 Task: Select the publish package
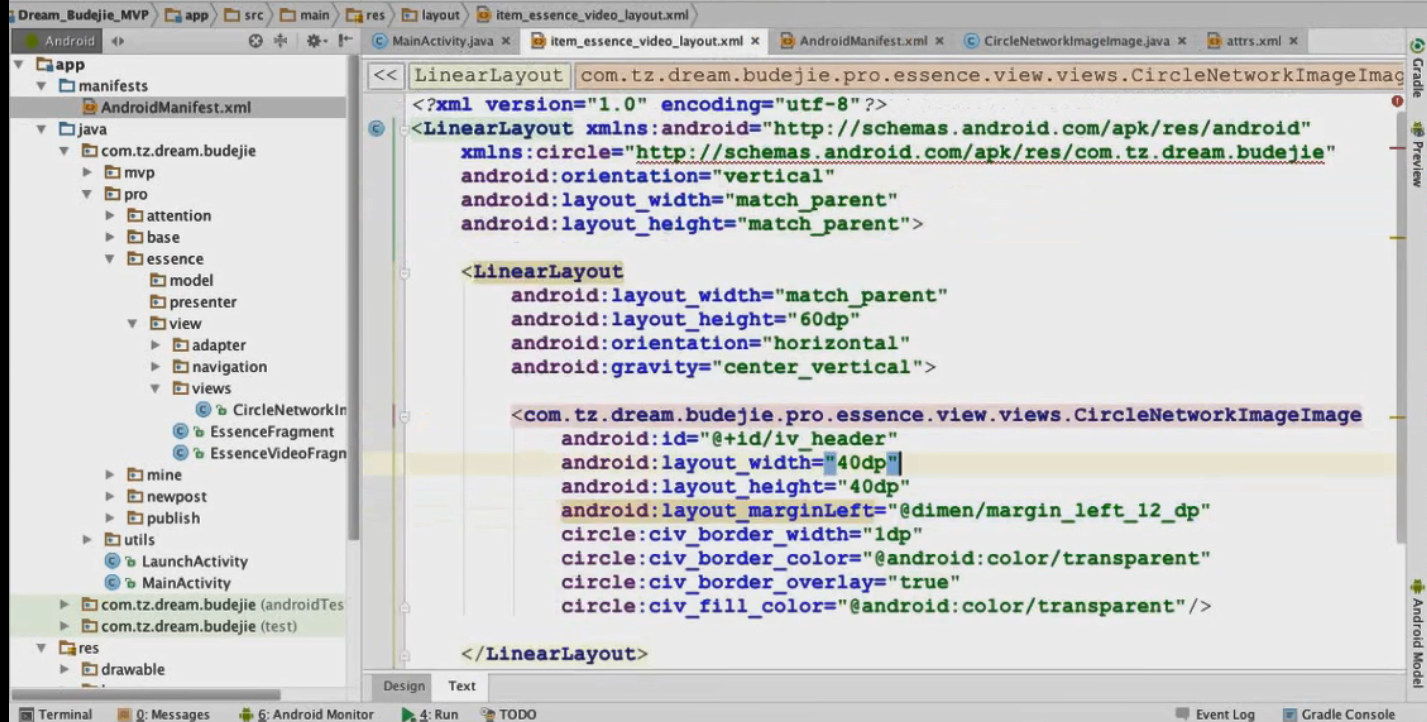point(162,518)
